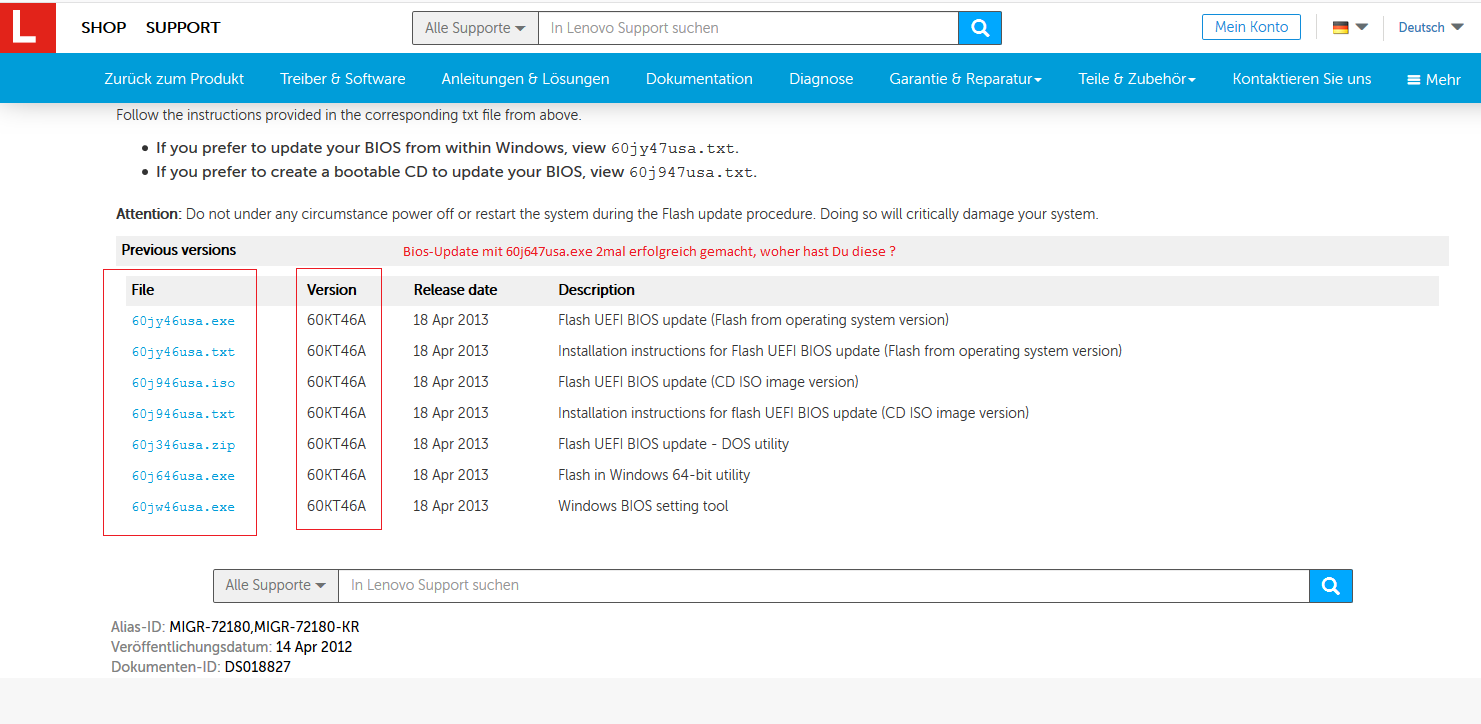Click the Previous versions heading
Viewport: 1481px width, 724px height.
[x=179, y=250]
